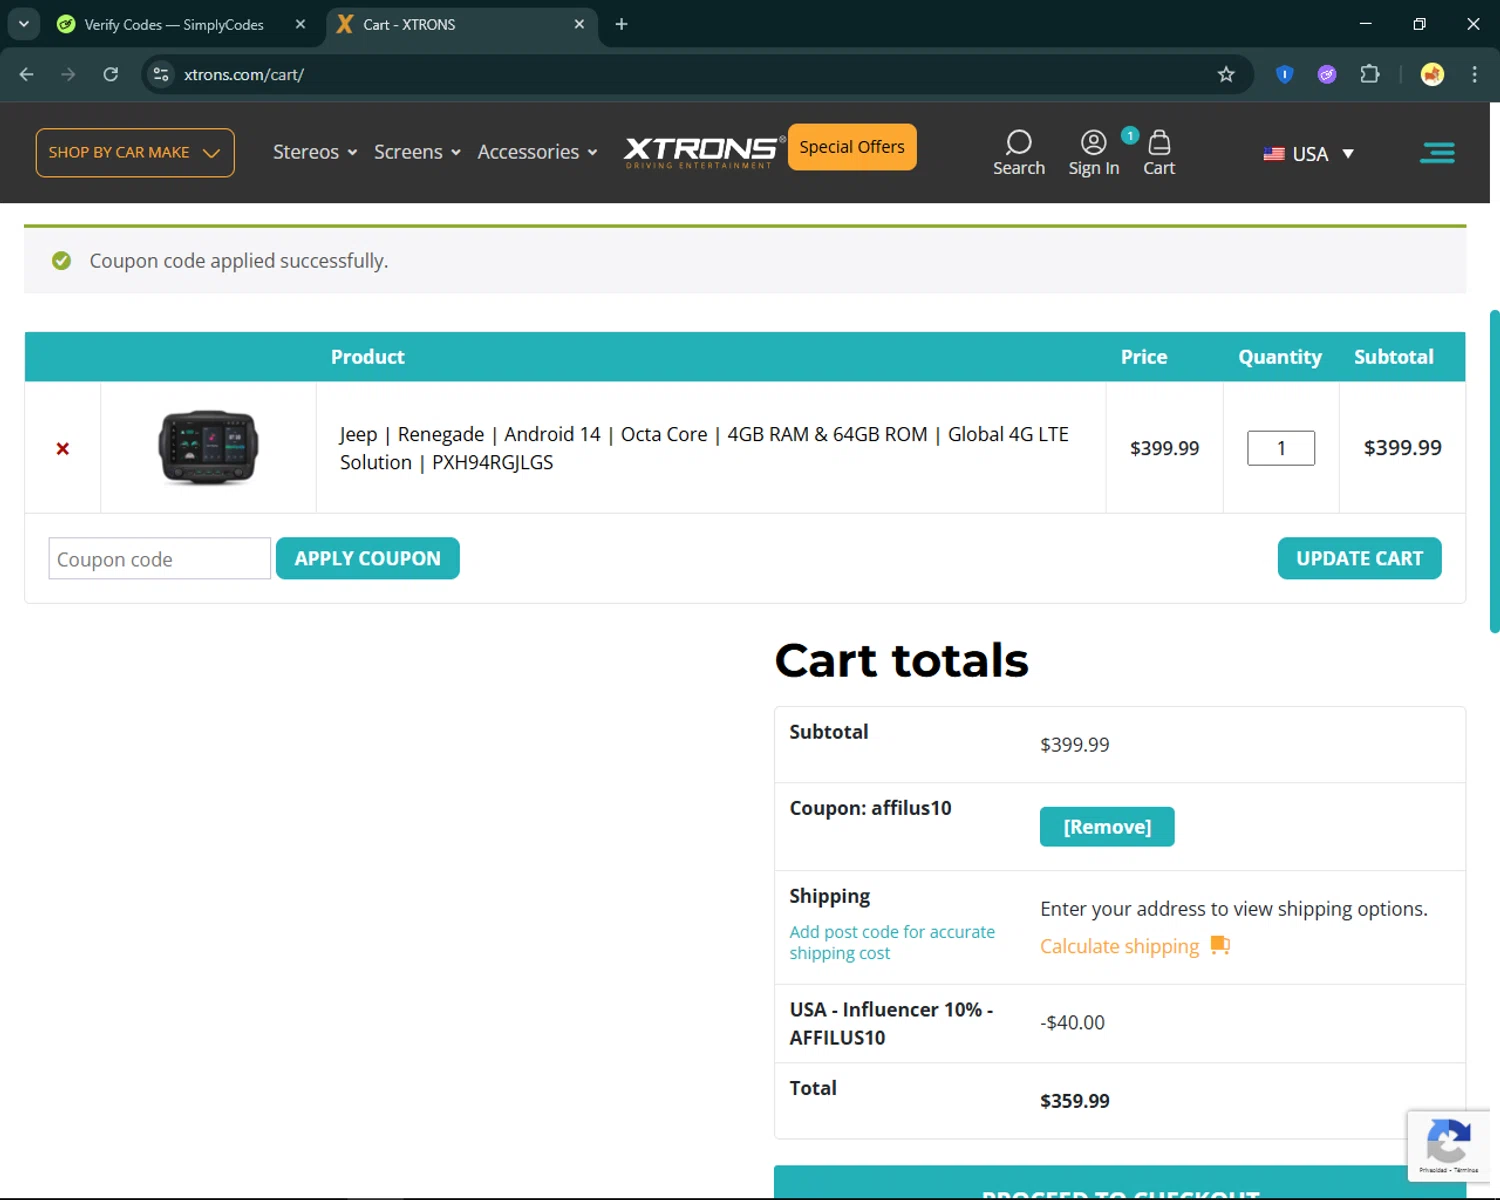The image size is (1500, 1200).
Task: Expand the Stereos menu
Action: click(x=315, y=152)
